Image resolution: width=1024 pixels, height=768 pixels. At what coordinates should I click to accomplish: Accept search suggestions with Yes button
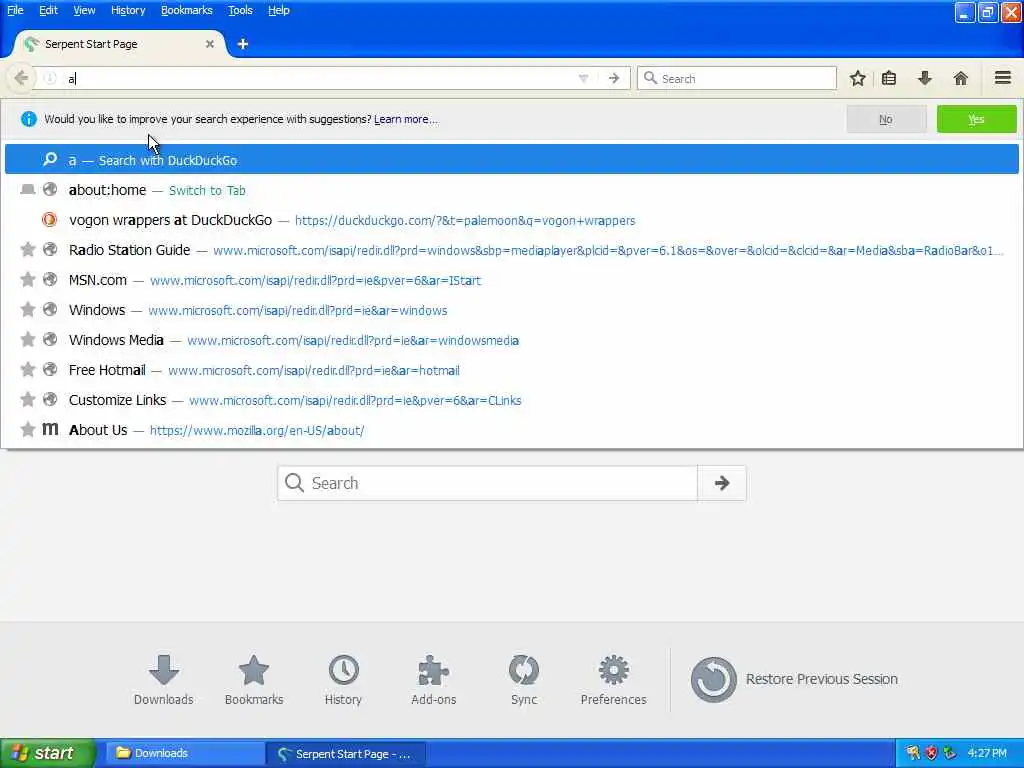pyautogui.click(x=976, y=119)
